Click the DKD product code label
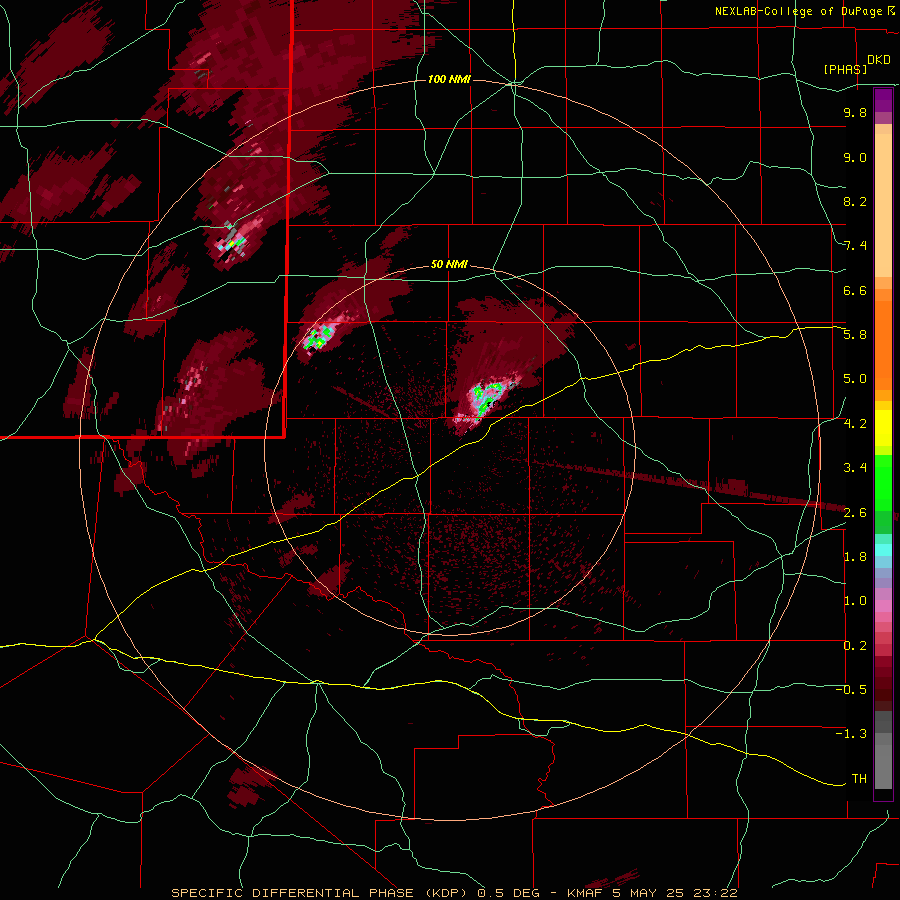Screen dimensions: 900x900 pos(879,59)
